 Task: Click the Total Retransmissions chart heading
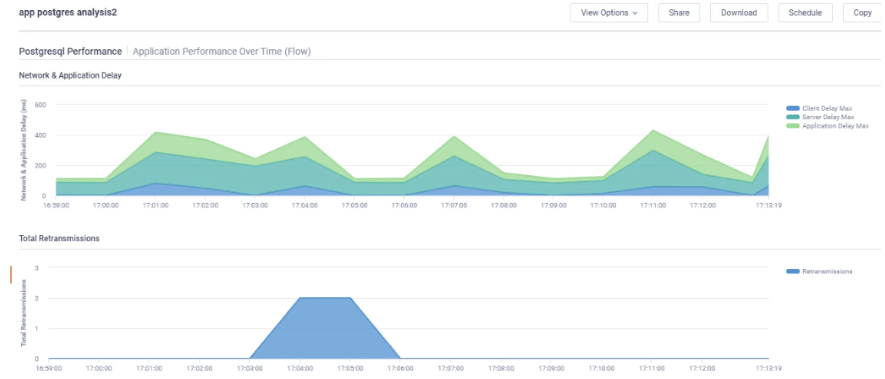tap(59, 238)
